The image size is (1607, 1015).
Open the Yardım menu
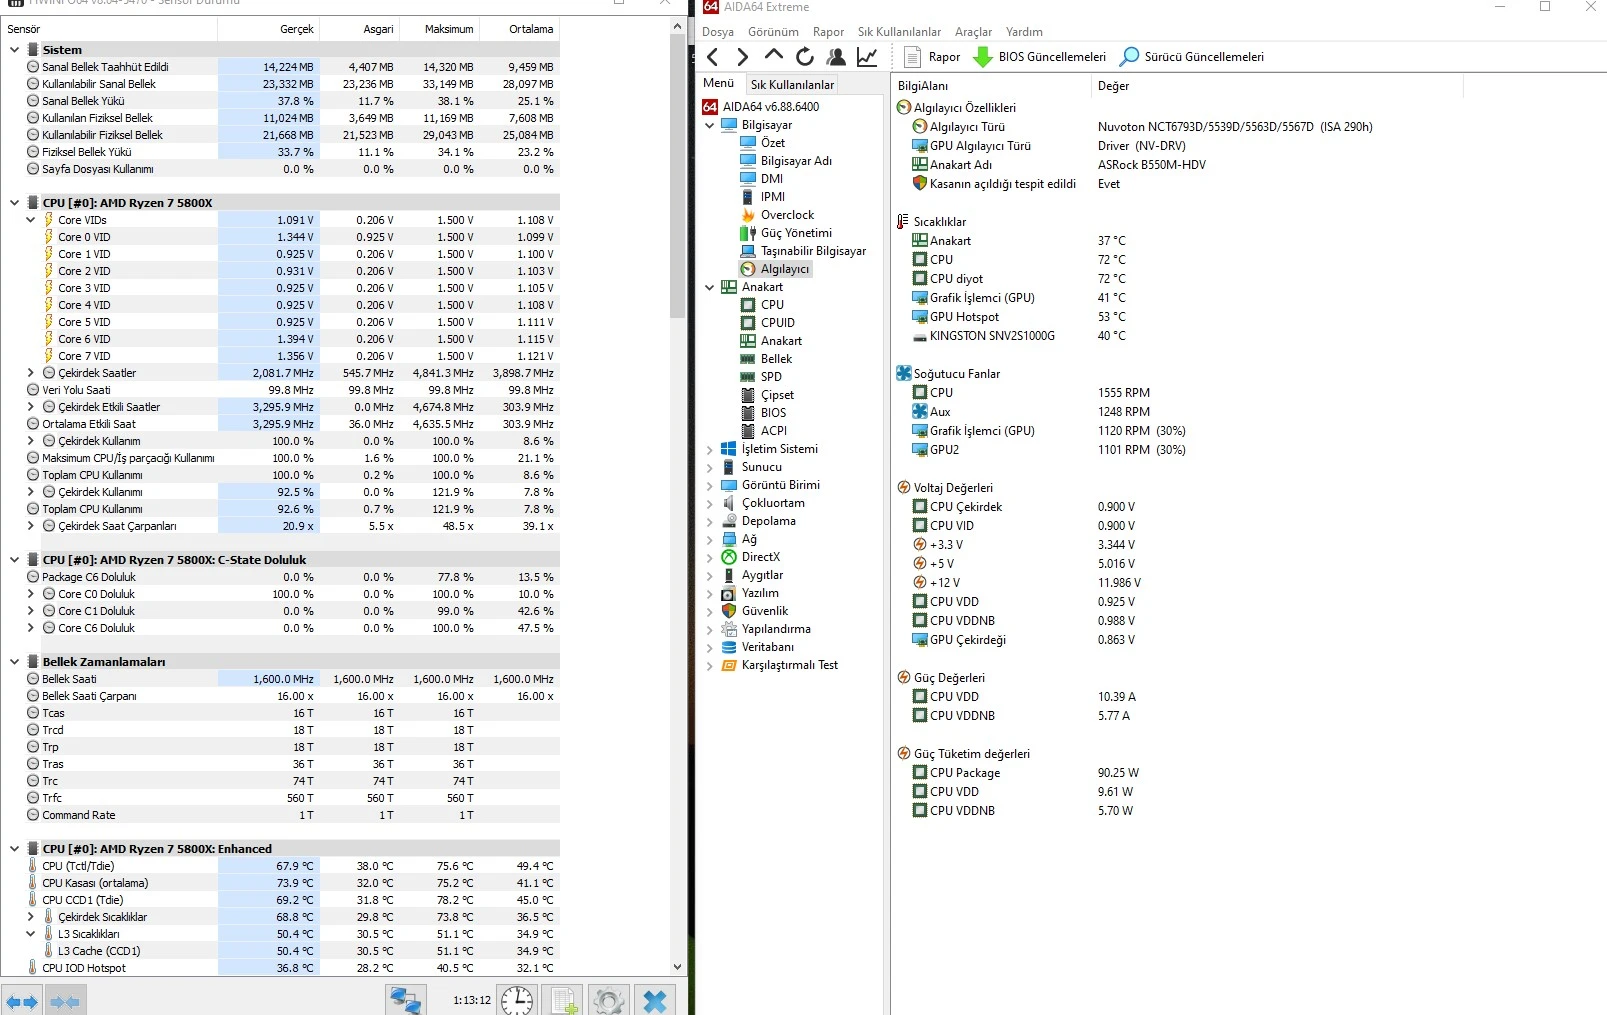1024,32
